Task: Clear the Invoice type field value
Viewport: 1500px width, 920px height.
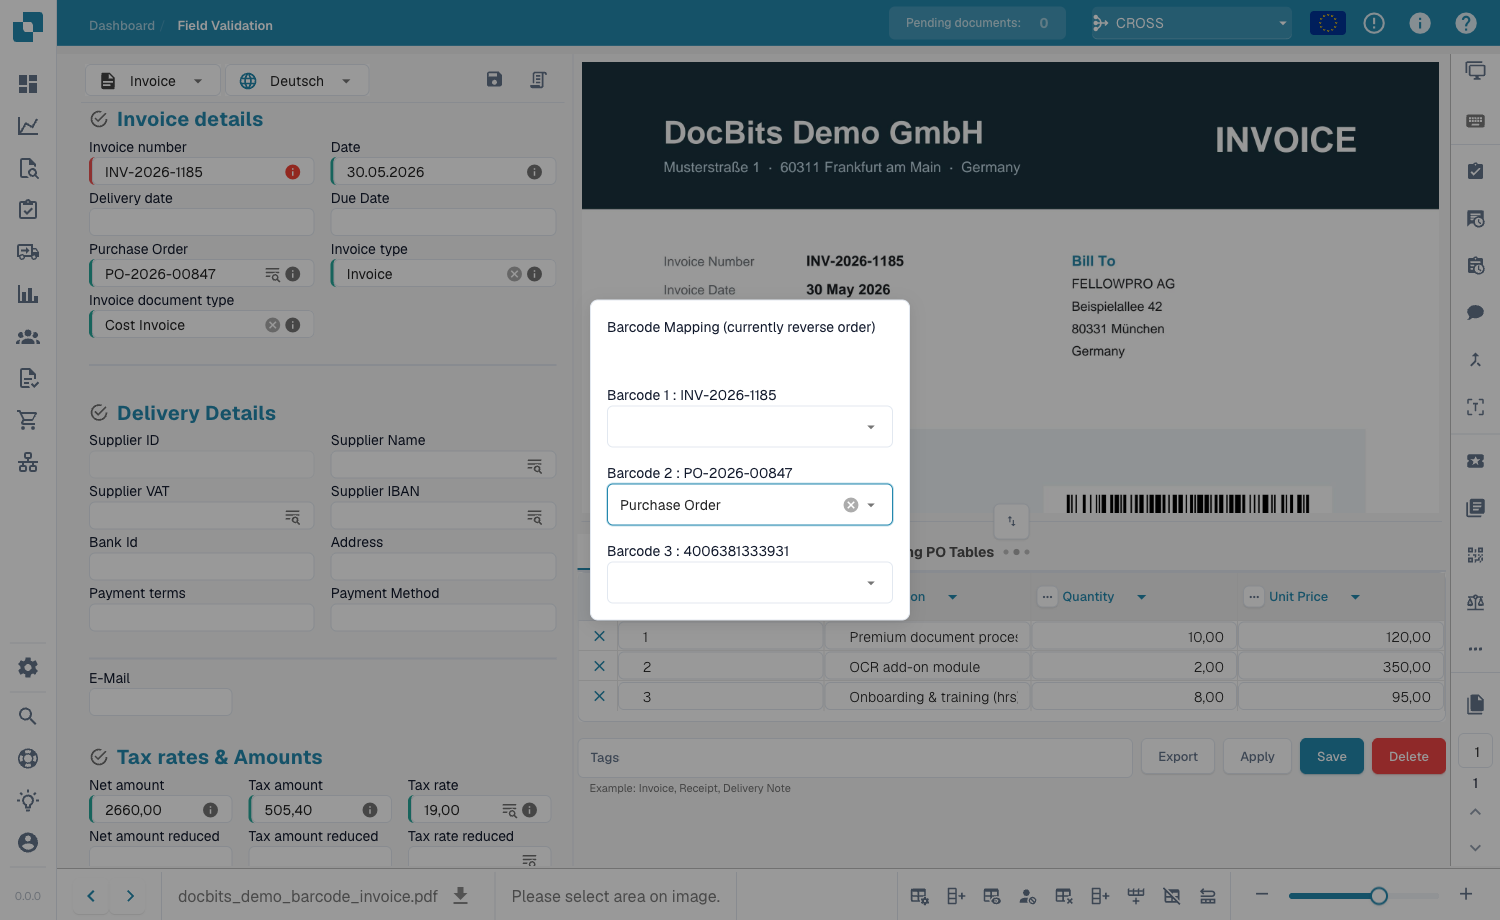Action: tap(514, 274)
